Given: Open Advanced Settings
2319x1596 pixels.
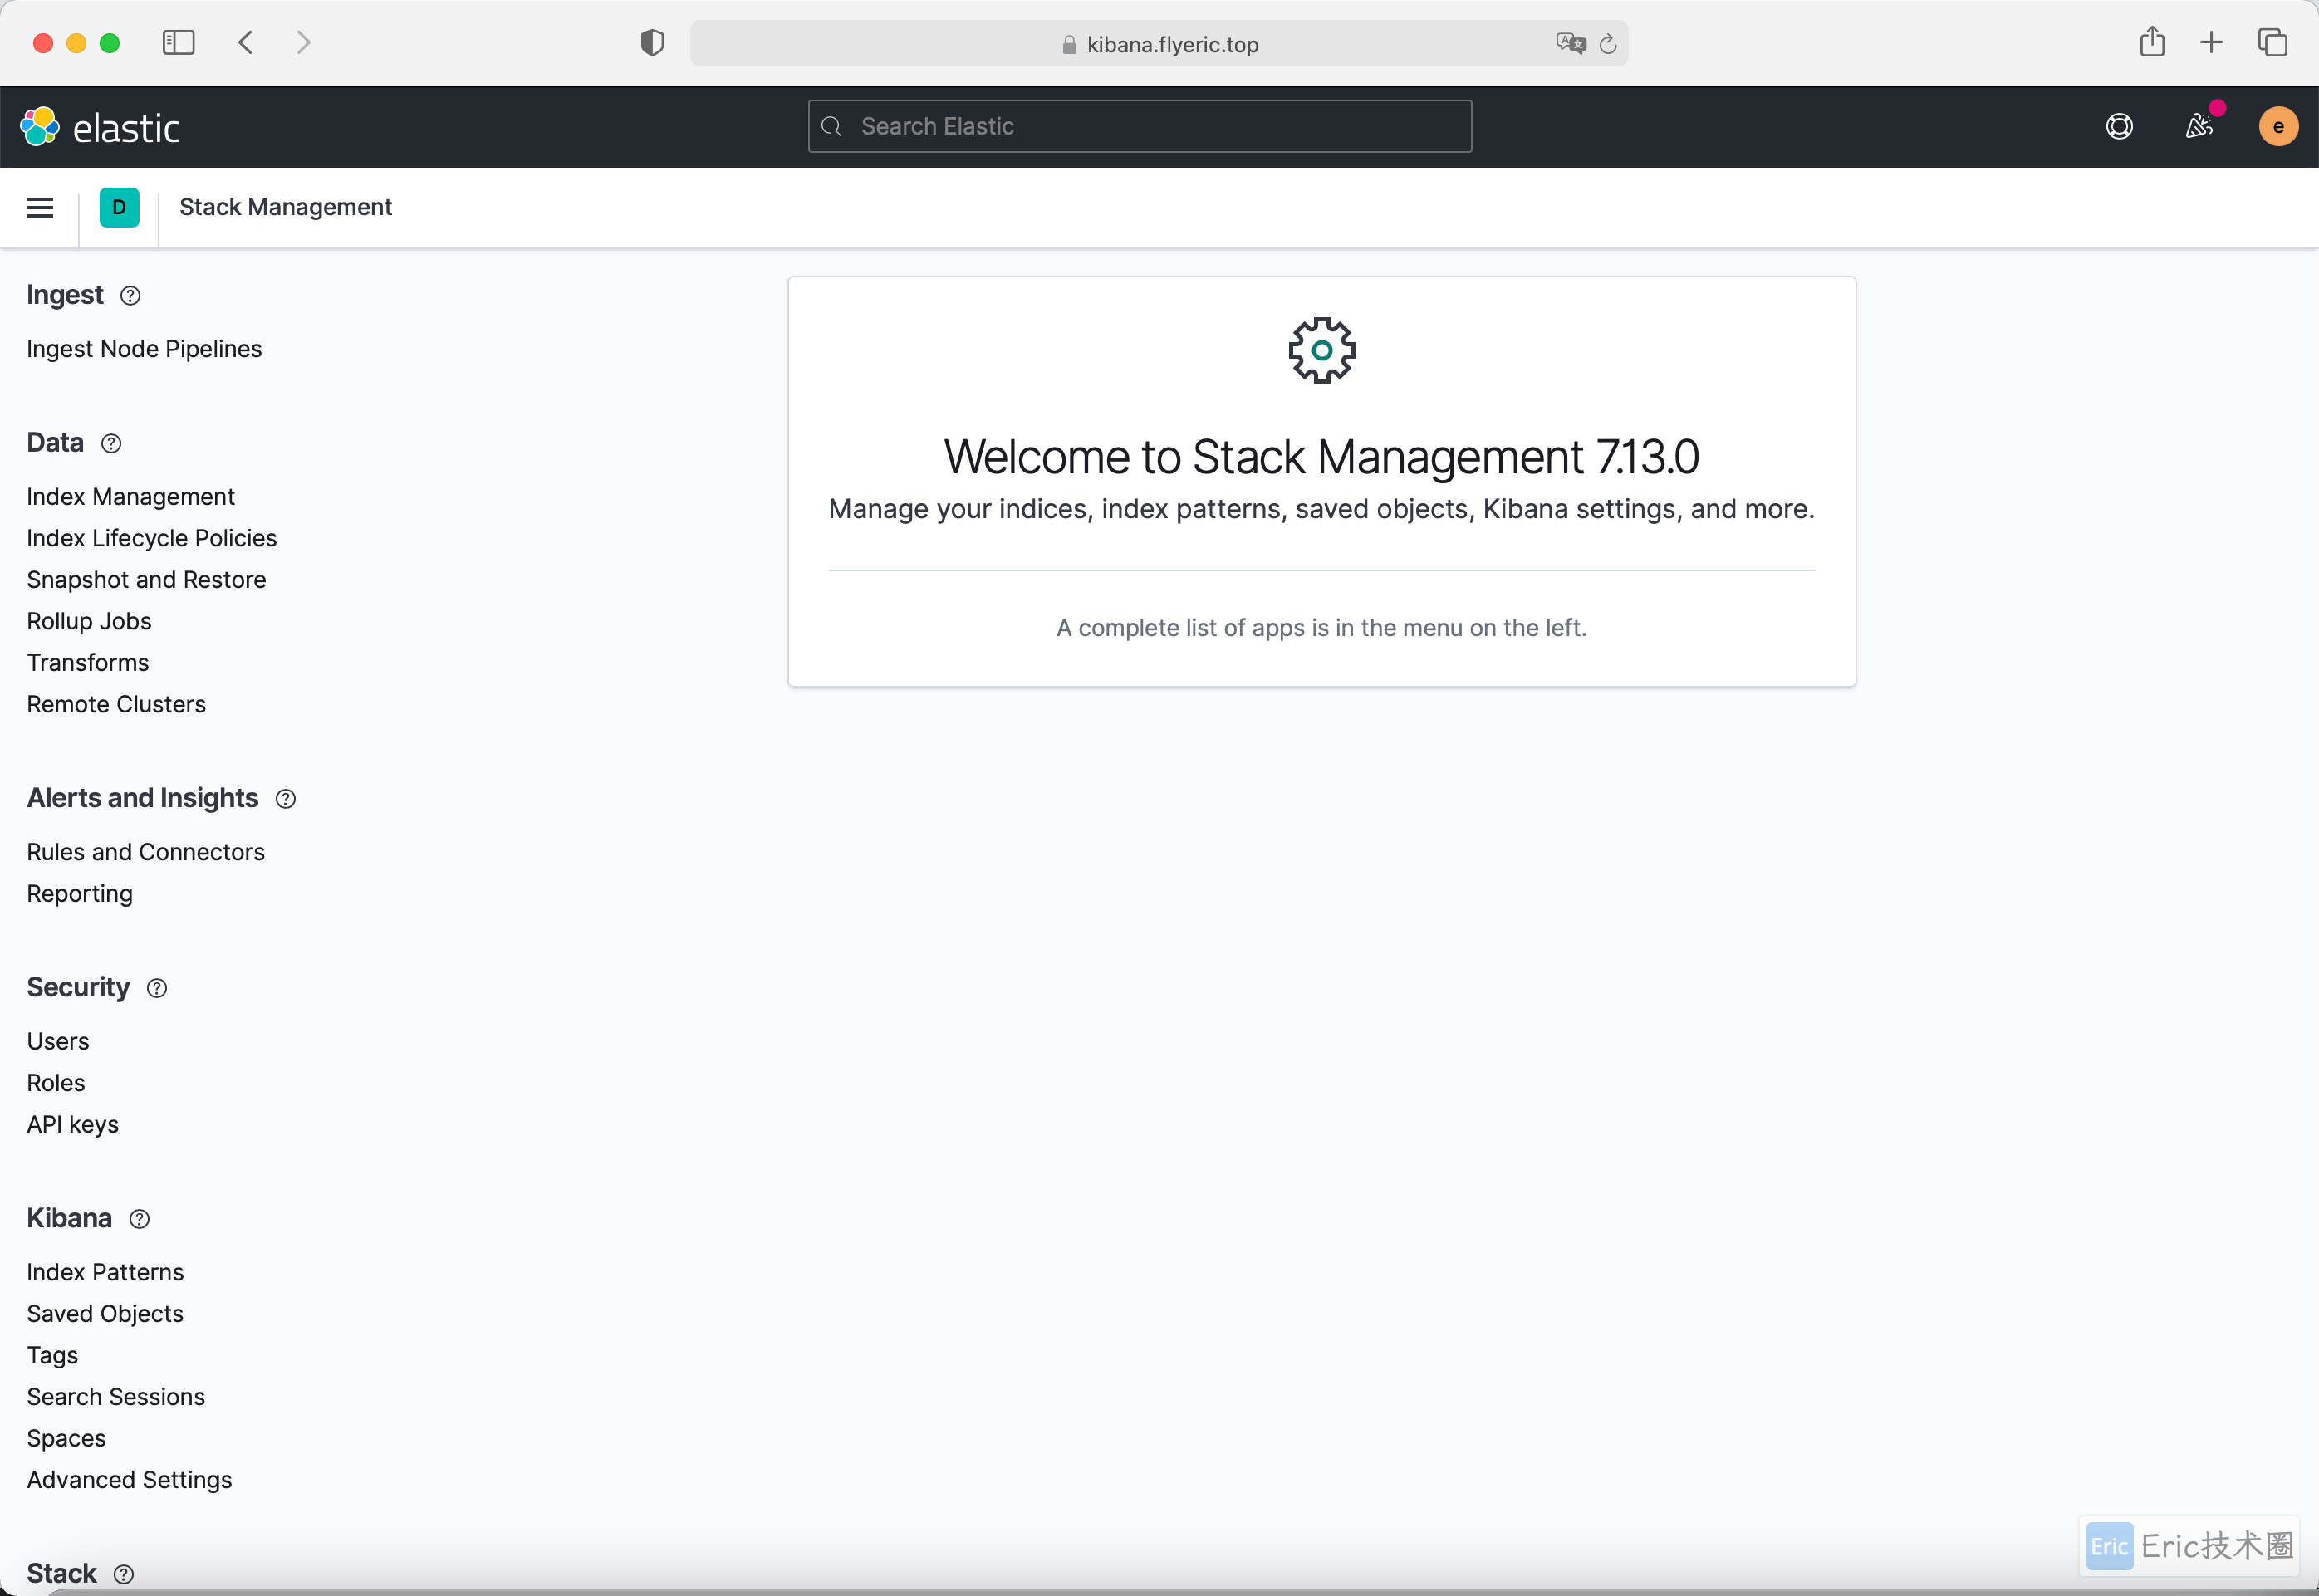Looking at the screenshot, I should [129, 1481].
